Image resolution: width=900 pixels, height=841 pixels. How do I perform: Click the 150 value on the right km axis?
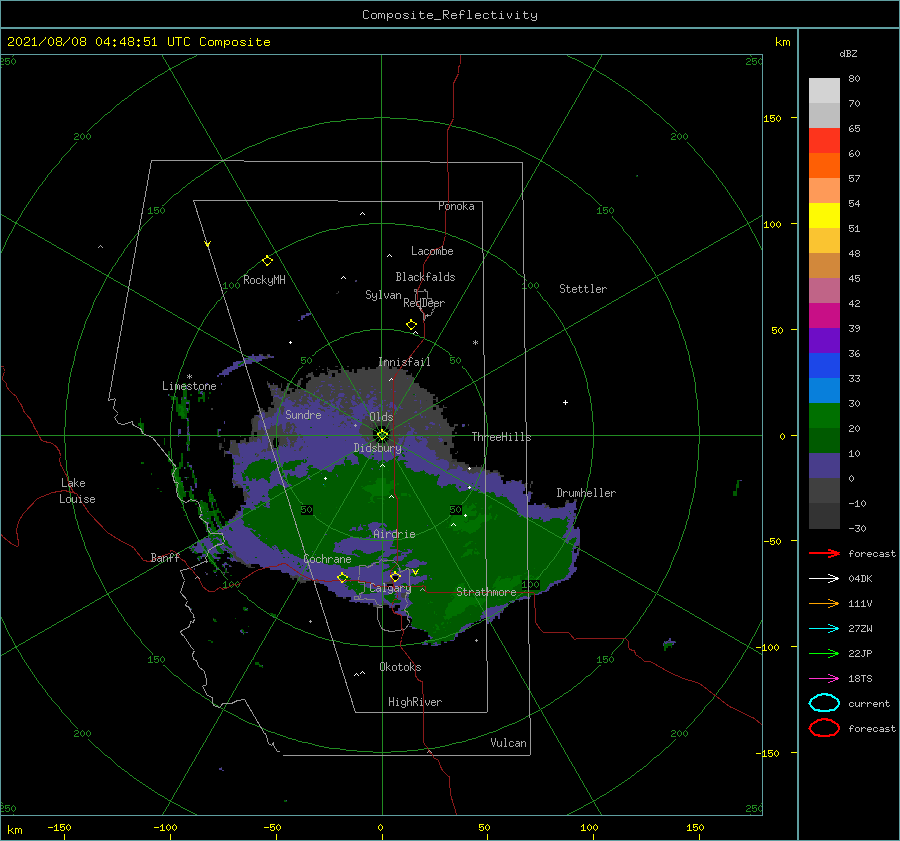click(772, 118)
